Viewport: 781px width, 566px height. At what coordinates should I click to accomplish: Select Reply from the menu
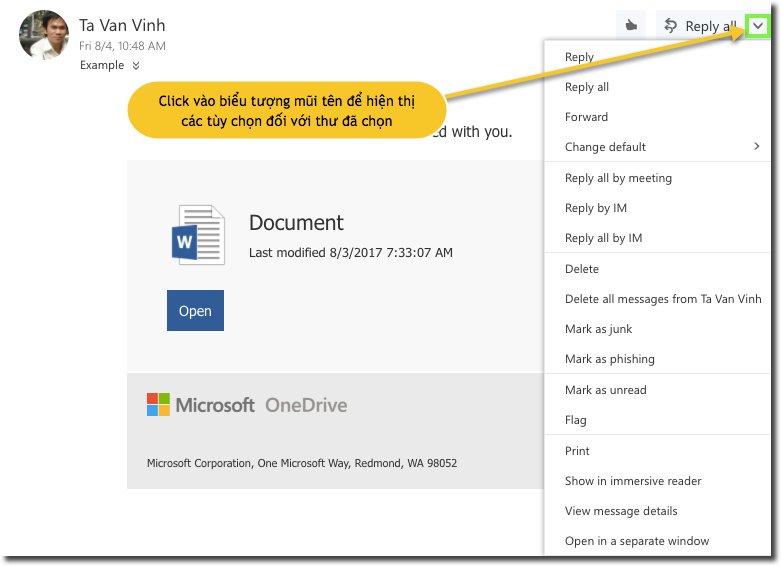click(x=579, y=57)
